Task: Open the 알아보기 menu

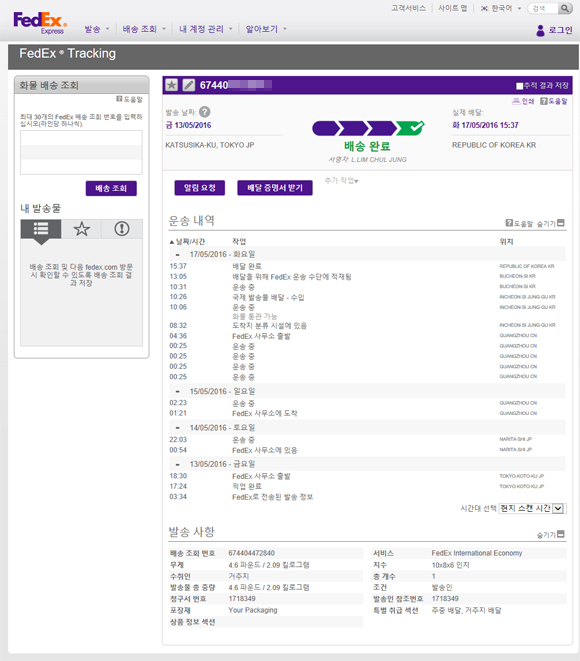Action: coord(266,29)
